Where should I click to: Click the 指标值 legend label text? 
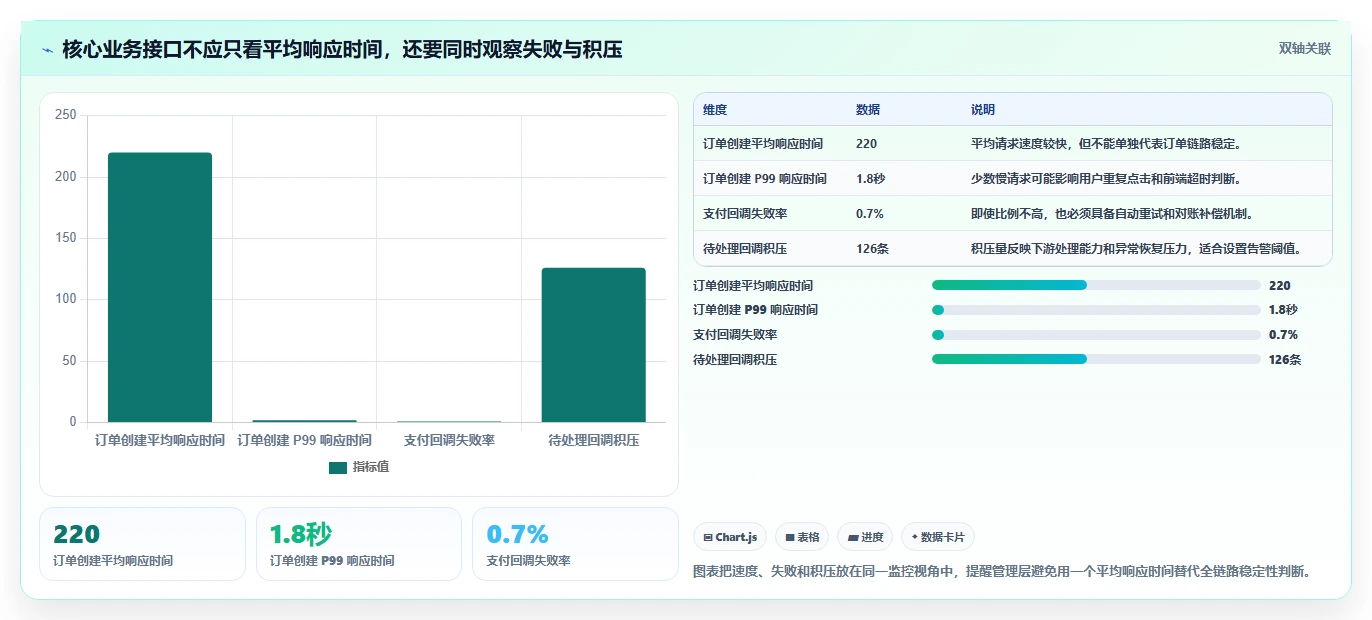click(370, 467)
